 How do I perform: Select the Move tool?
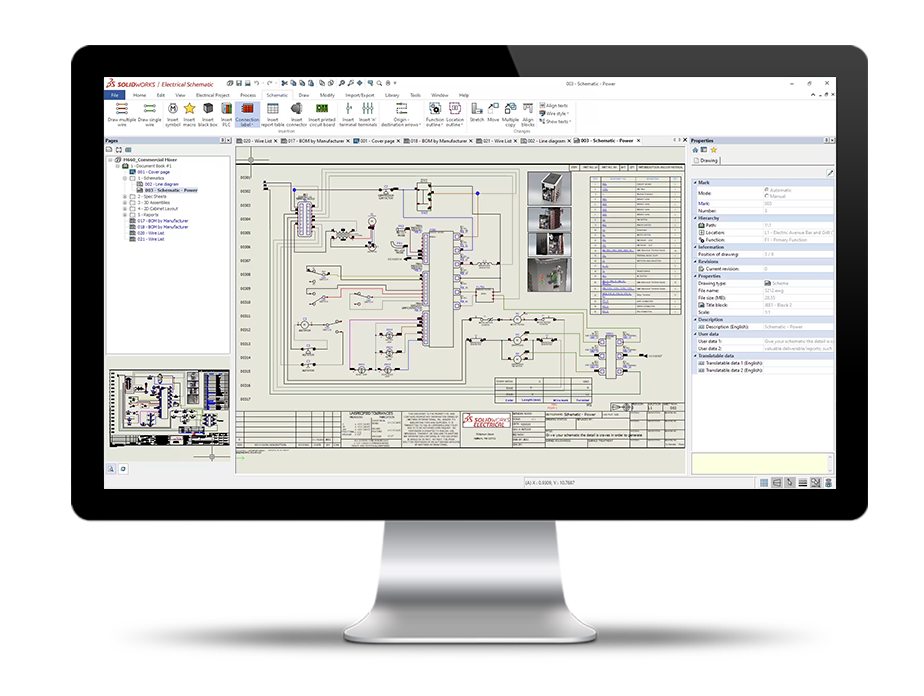pyautogui.click(x=493, y=112)
